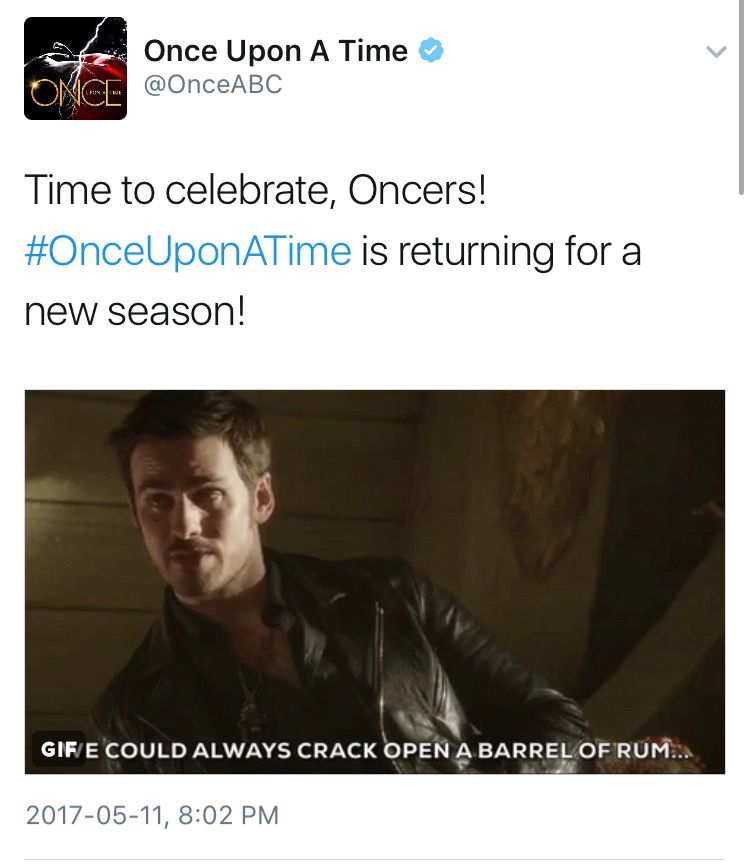750x866 pixels.
Task: Click the 'new season!' text line
Action: coord(135,311)
